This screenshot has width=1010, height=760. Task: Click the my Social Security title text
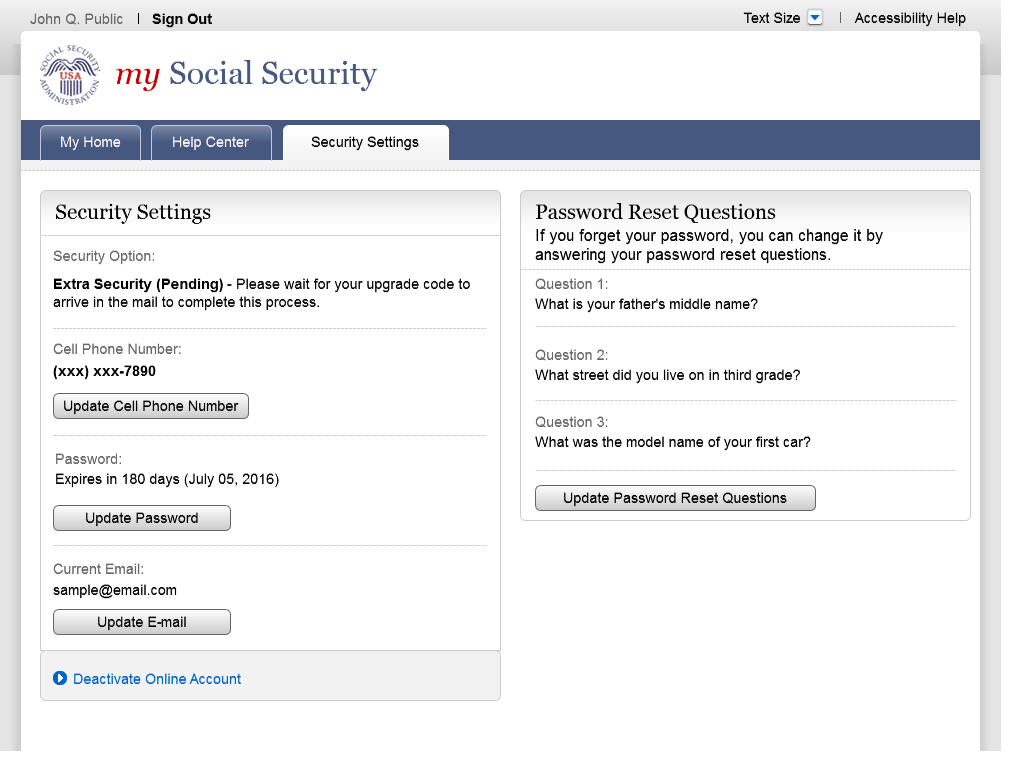click(x=246, y=74)
